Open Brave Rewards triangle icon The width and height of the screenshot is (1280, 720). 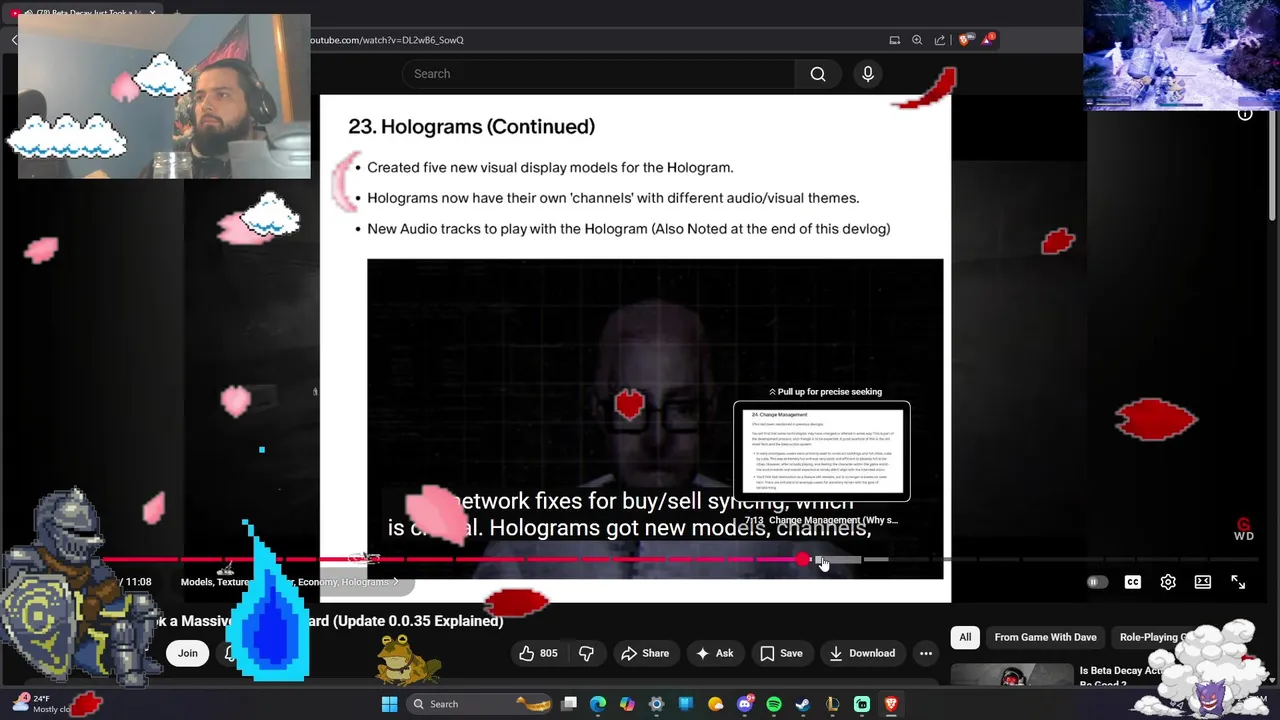point(988,40)
